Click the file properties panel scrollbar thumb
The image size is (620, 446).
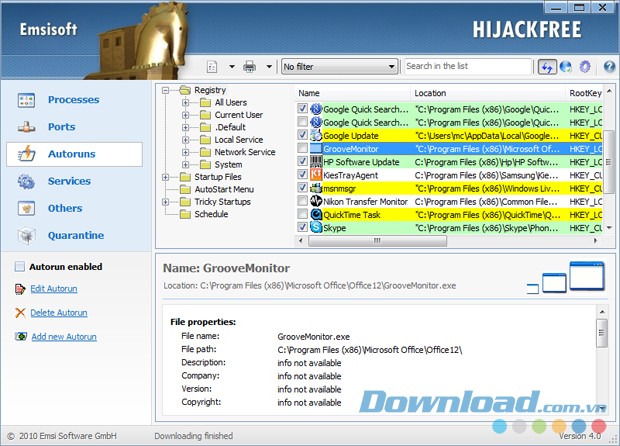click(602, 333)
